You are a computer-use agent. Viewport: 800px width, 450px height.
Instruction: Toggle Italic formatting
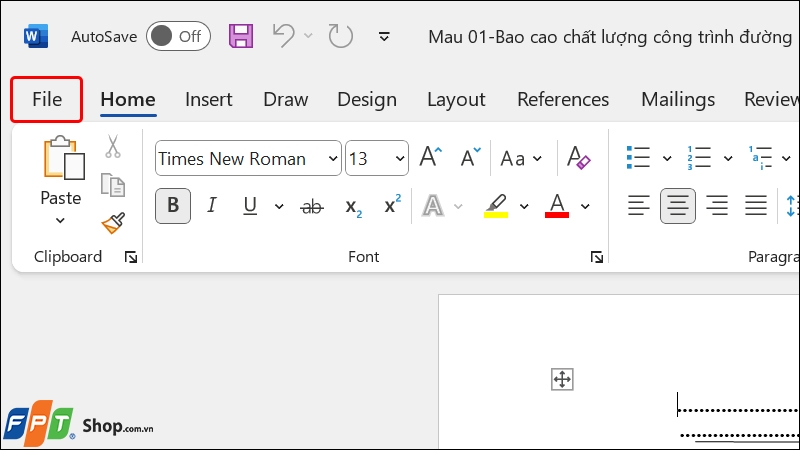pyautogui.click(x=211, y=206)
